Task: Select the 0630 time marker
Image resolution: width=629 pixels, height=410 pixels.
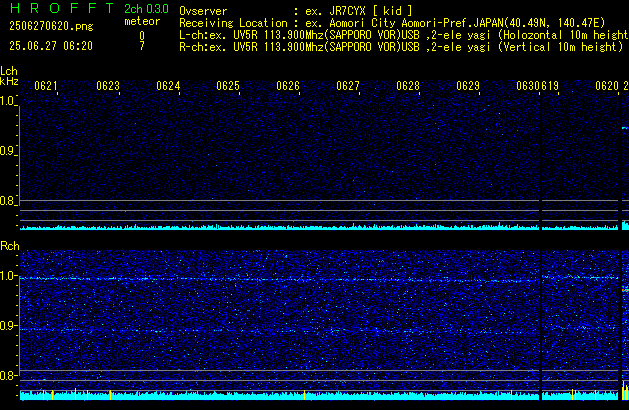Action: tap(528, 86)
